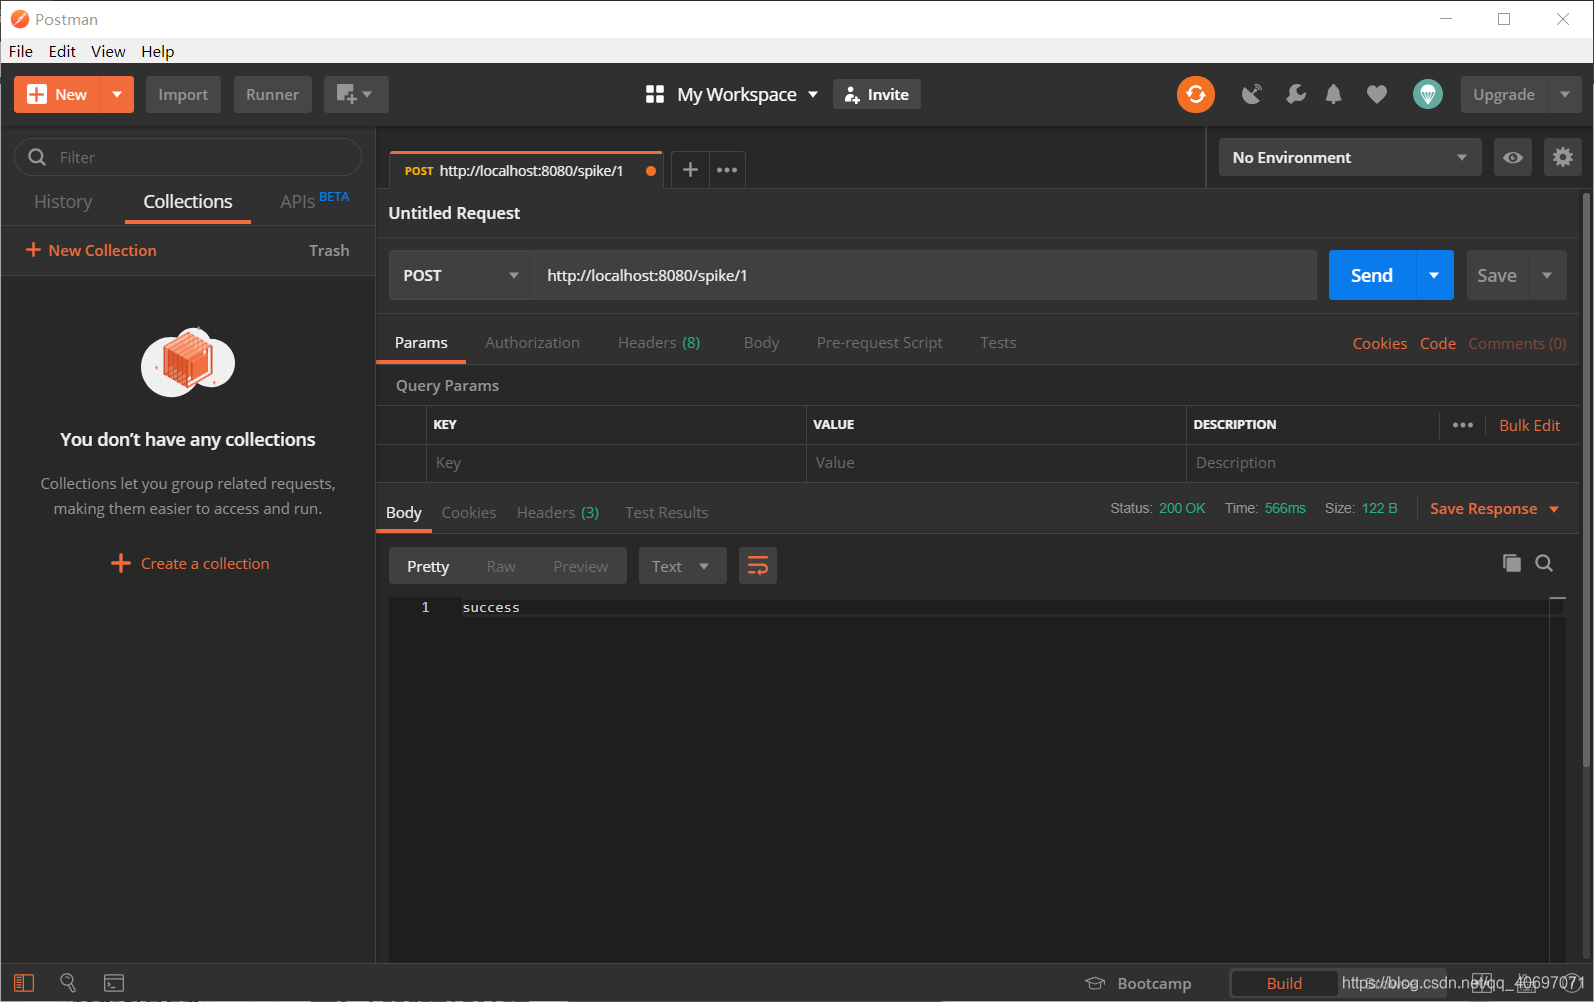Click the heart icon

(1377, 94)
